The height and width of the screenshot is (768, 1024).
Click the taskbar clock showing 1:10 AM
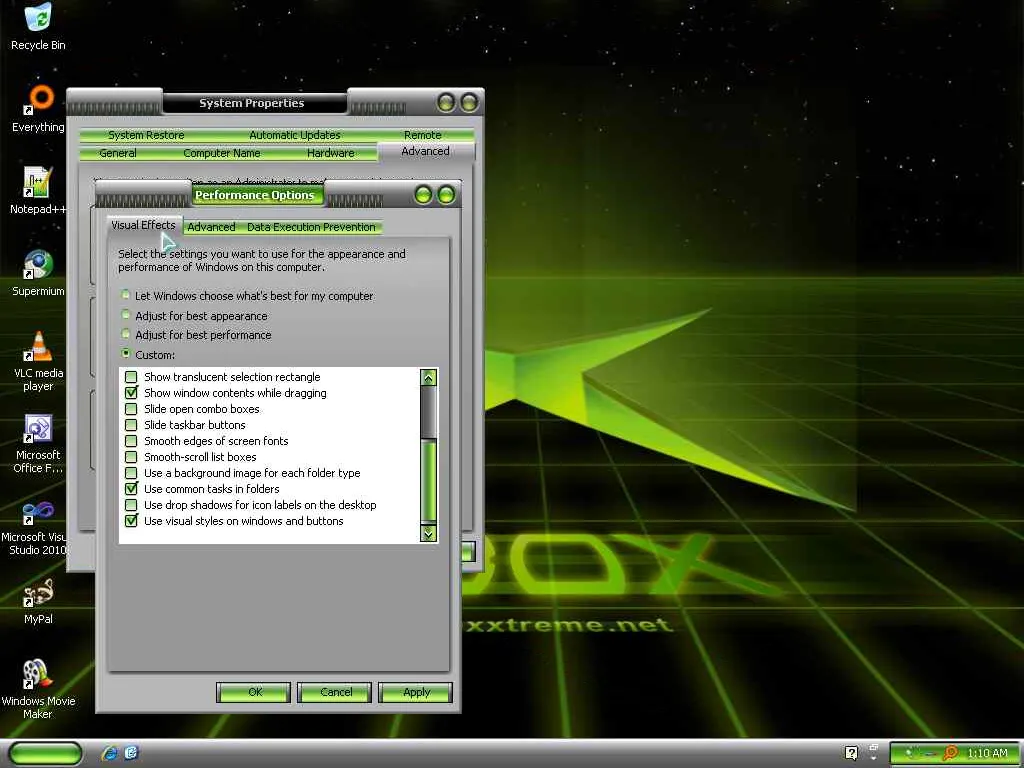(987, 753)
